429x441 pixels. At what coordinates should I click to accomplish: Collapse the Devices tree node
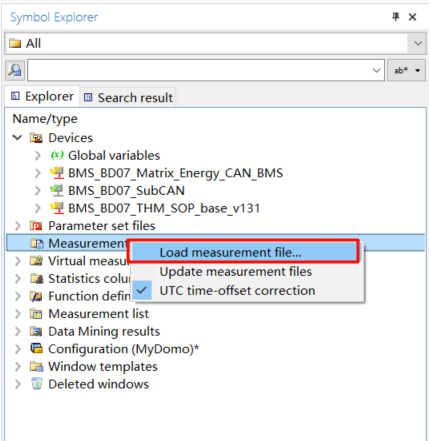tap(17, 138)
